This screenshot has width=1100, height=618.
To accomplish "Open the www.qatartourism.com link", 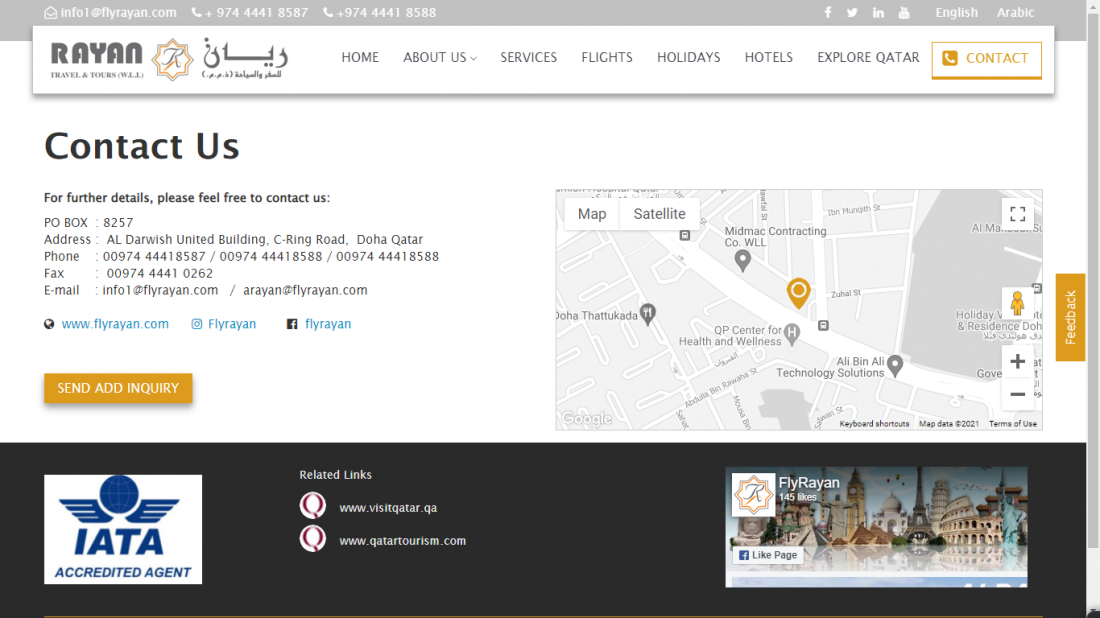I will [x=403, y=541].
